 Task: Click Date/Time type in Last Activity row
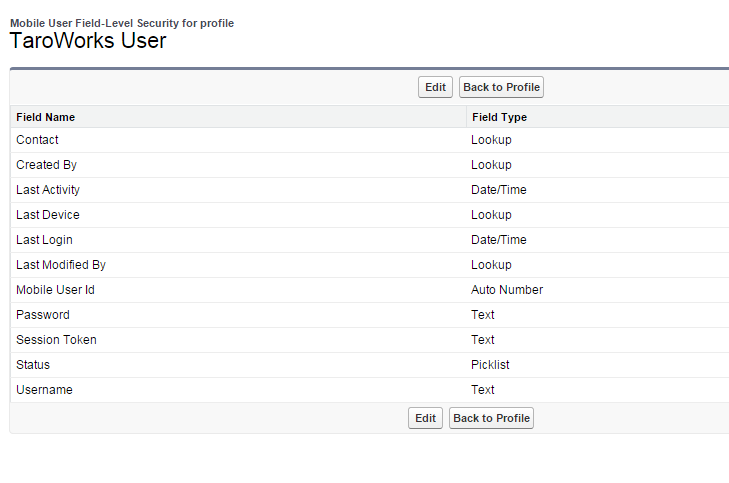click(499, 190)
